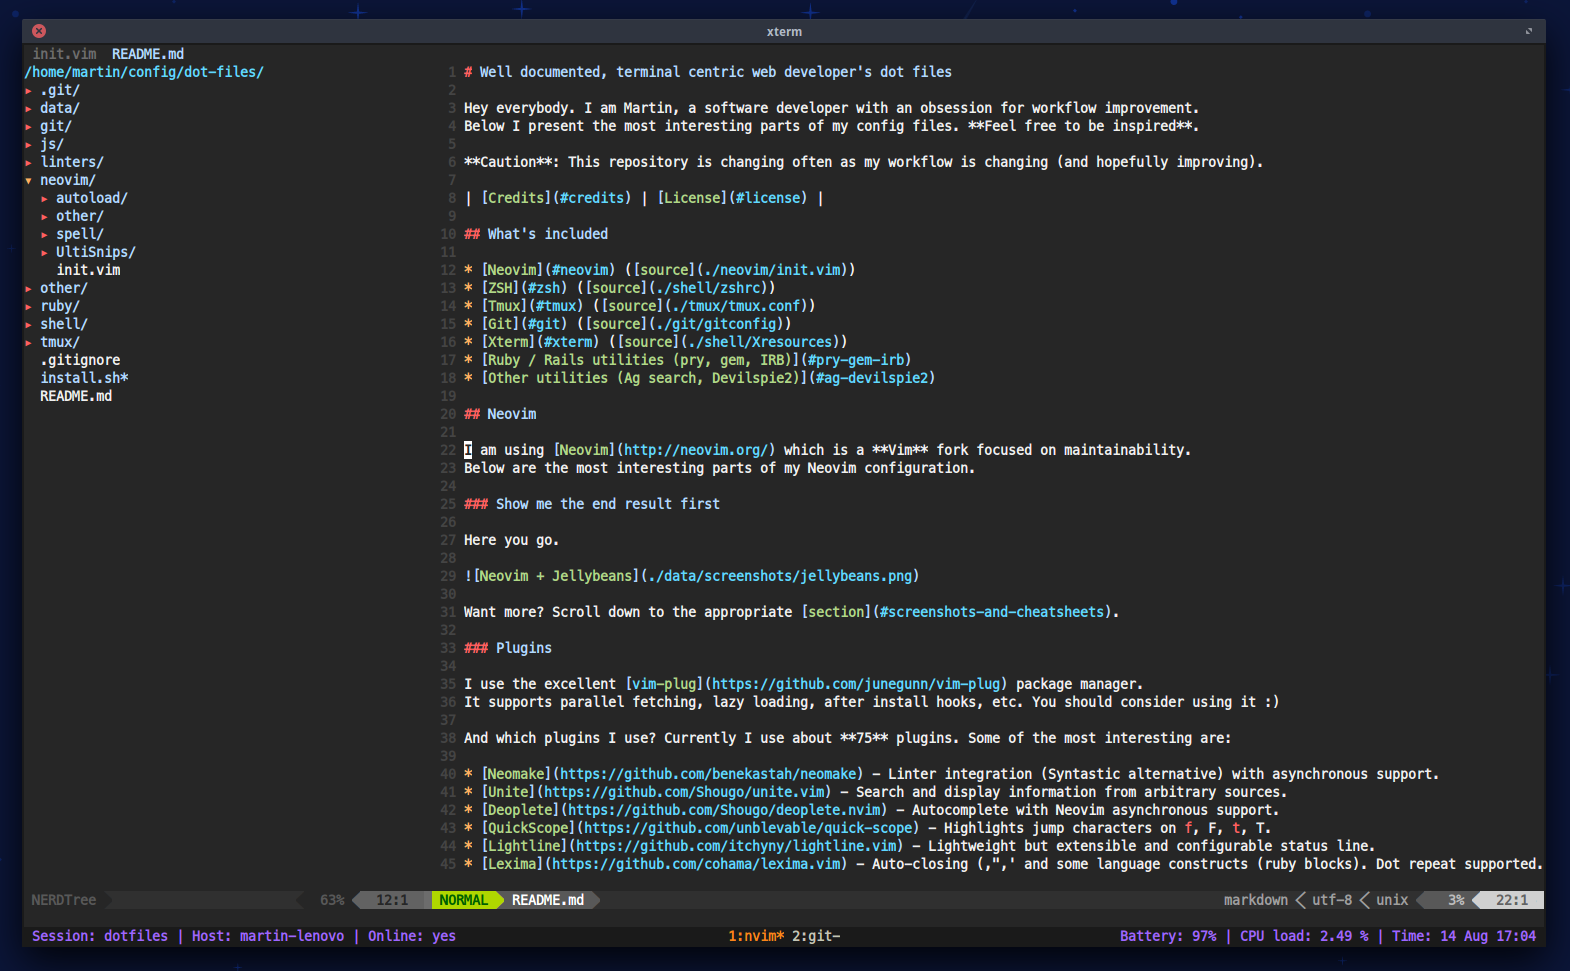
Task: Expand the tmux/ folder arrow
Action: (29, 343)
